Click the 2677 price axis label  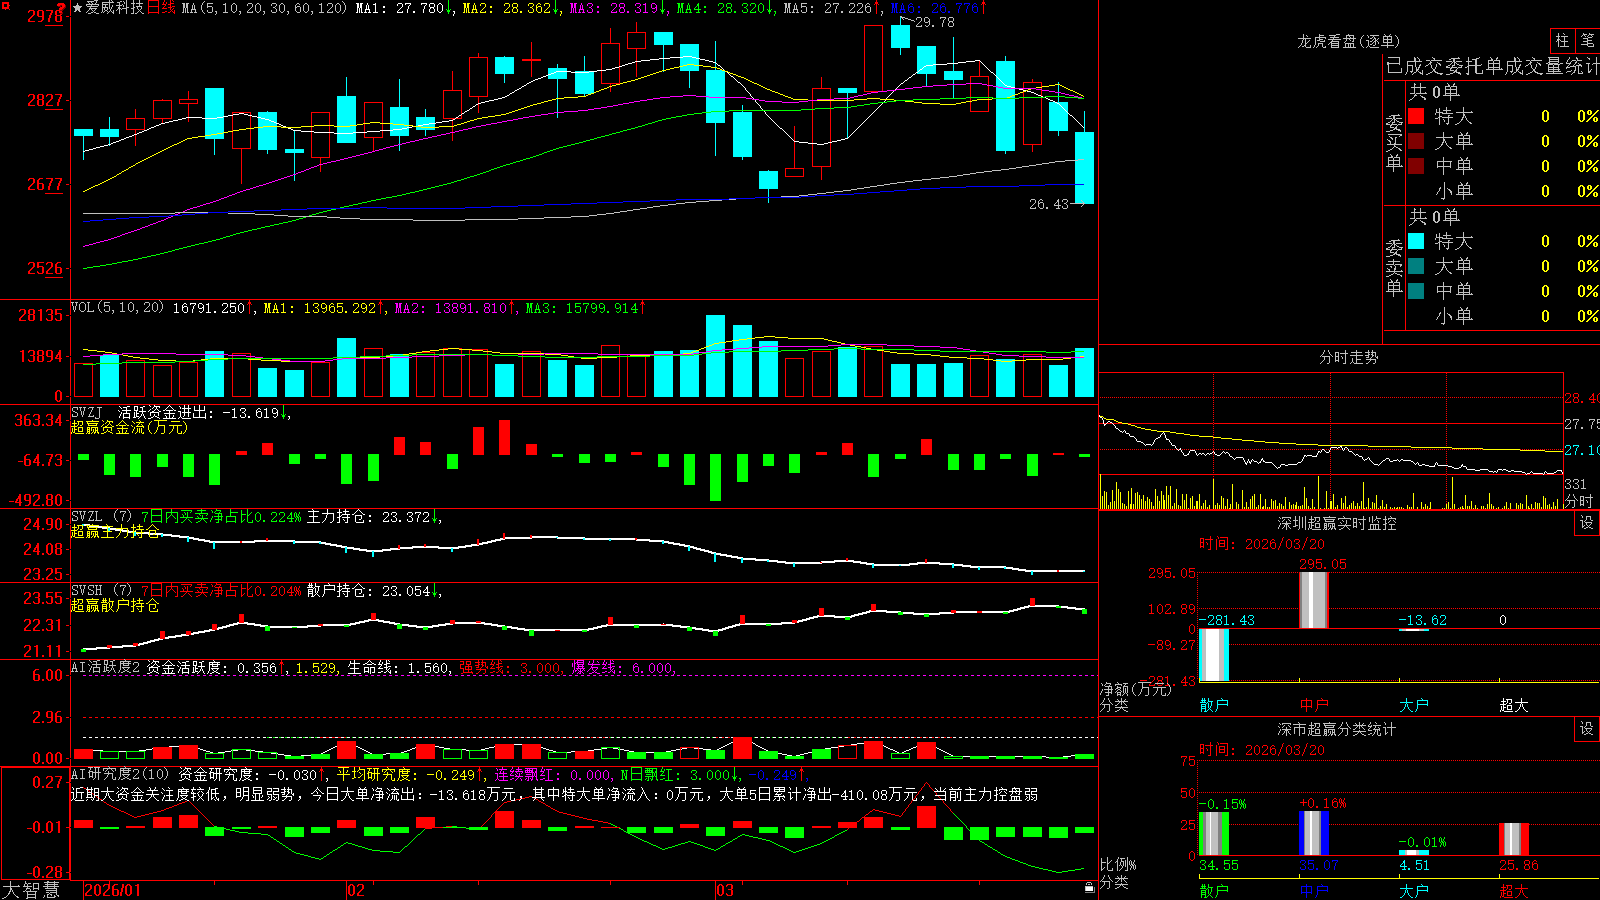click(x=45, y=184)
